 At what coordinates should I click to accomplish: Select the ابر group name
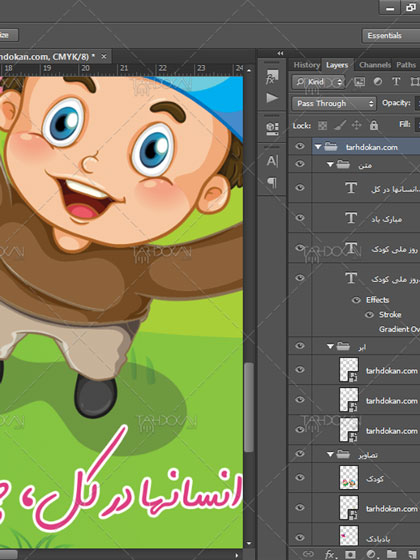click(x=362, y=347)
